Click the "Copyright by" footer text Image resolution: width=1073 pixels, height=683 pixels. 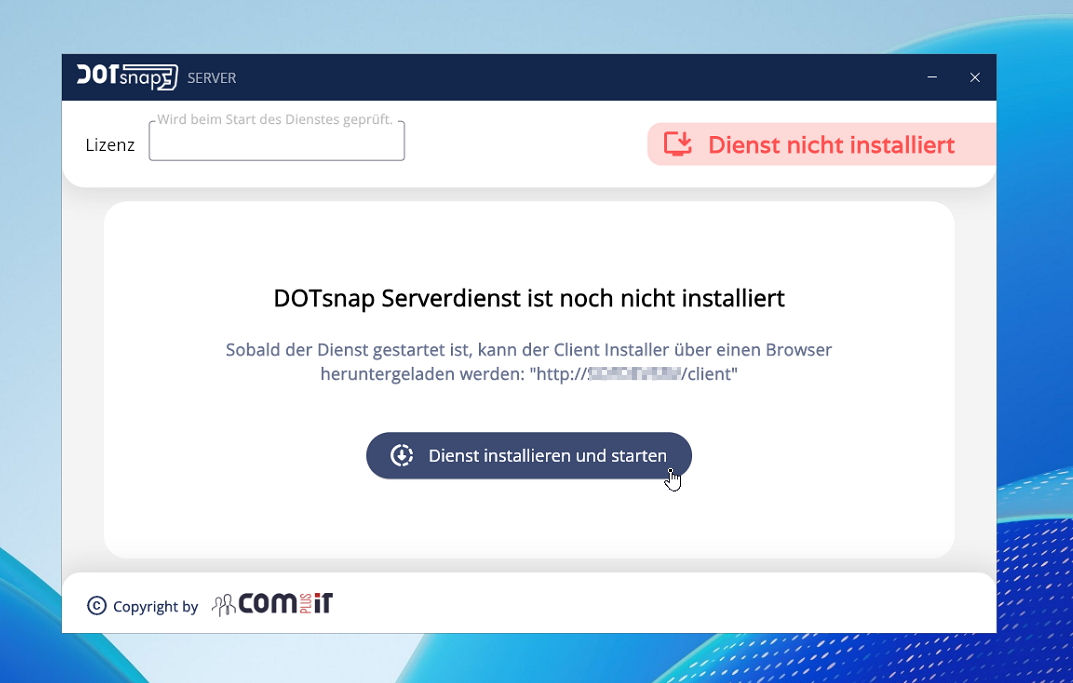(155, 606)
